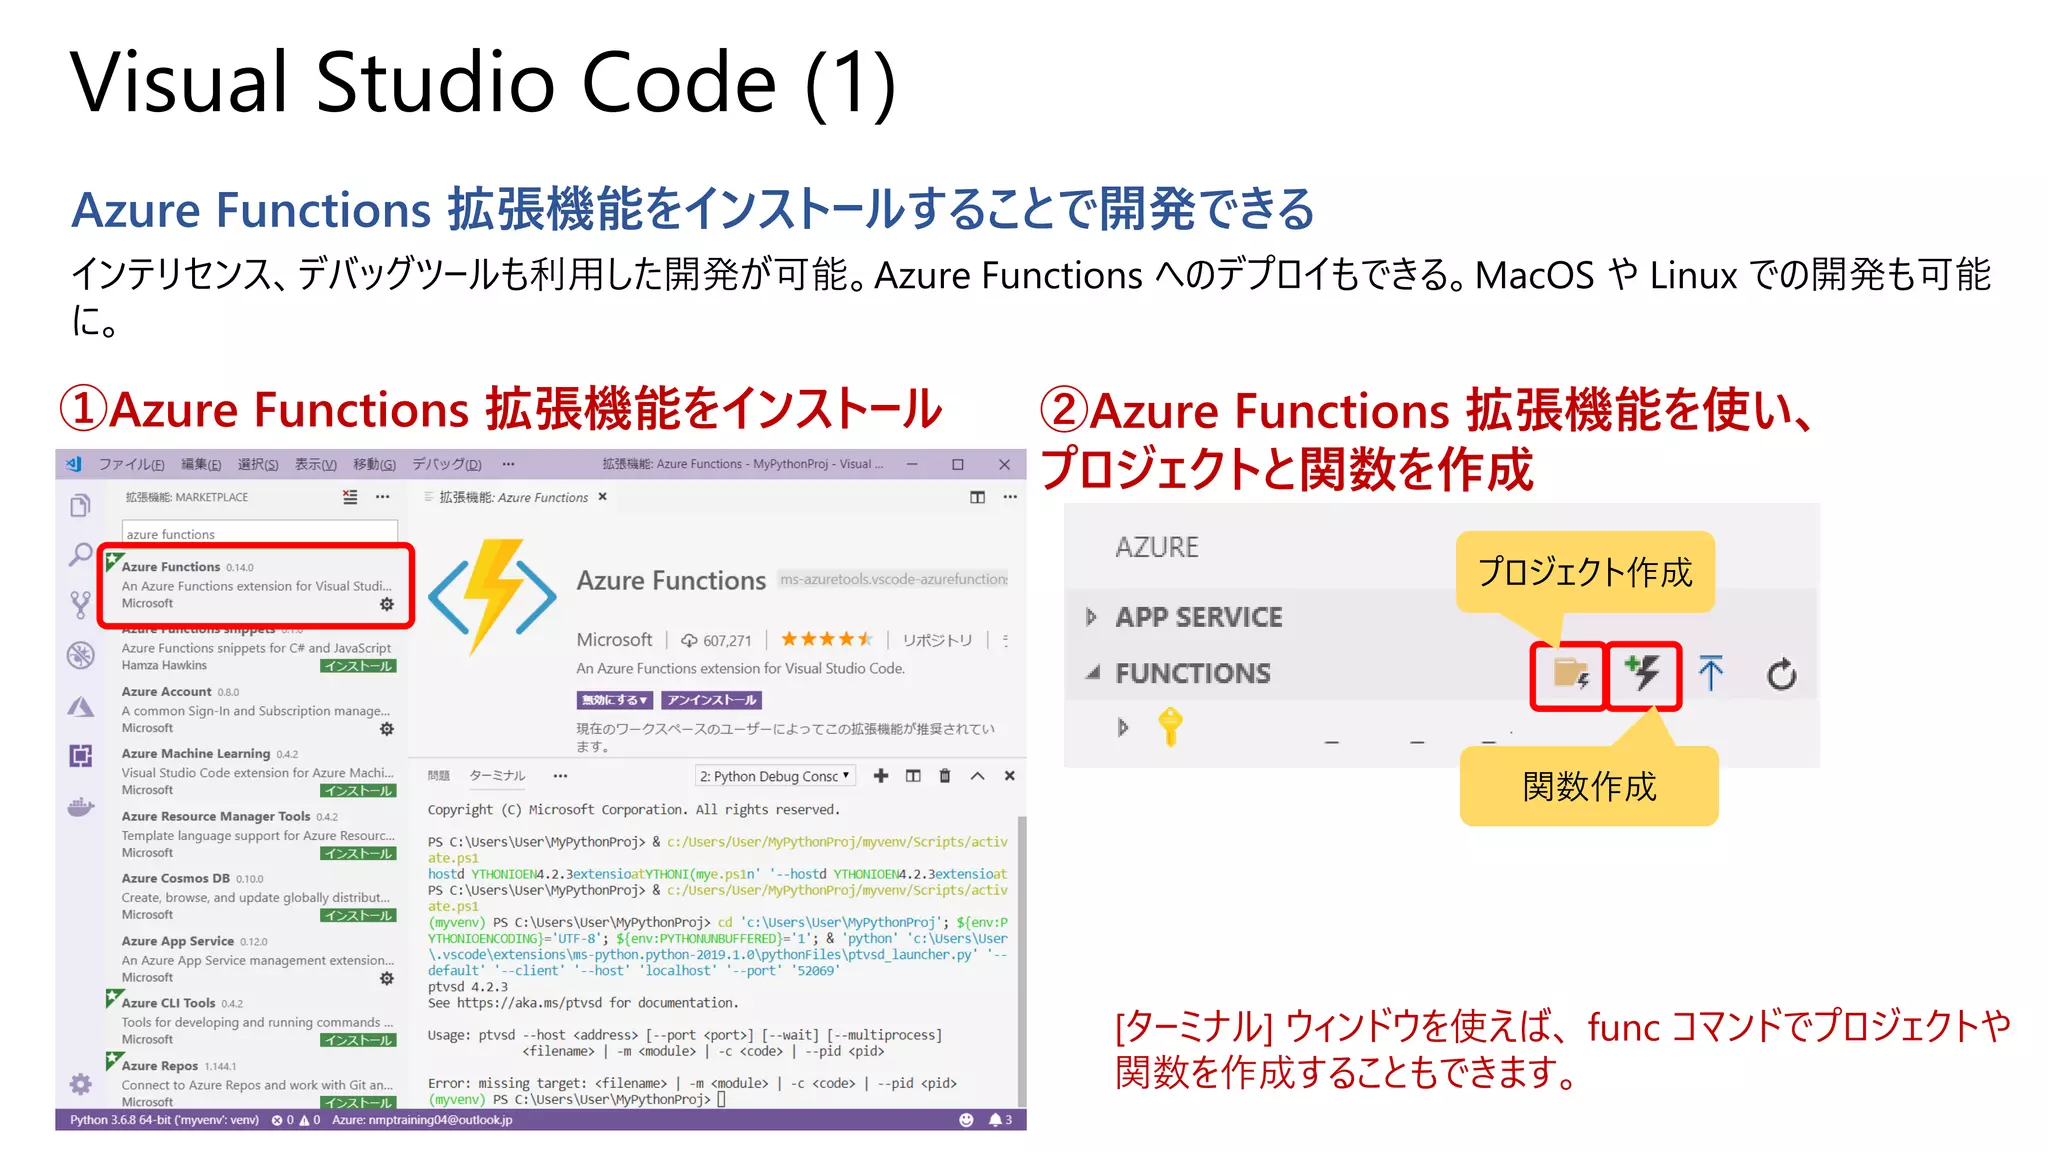Image resolution: width=2048 pixels, height=1152 pixels.
Task: Install the Azure Cosmos DB extension
Action: tap(359, 916)
